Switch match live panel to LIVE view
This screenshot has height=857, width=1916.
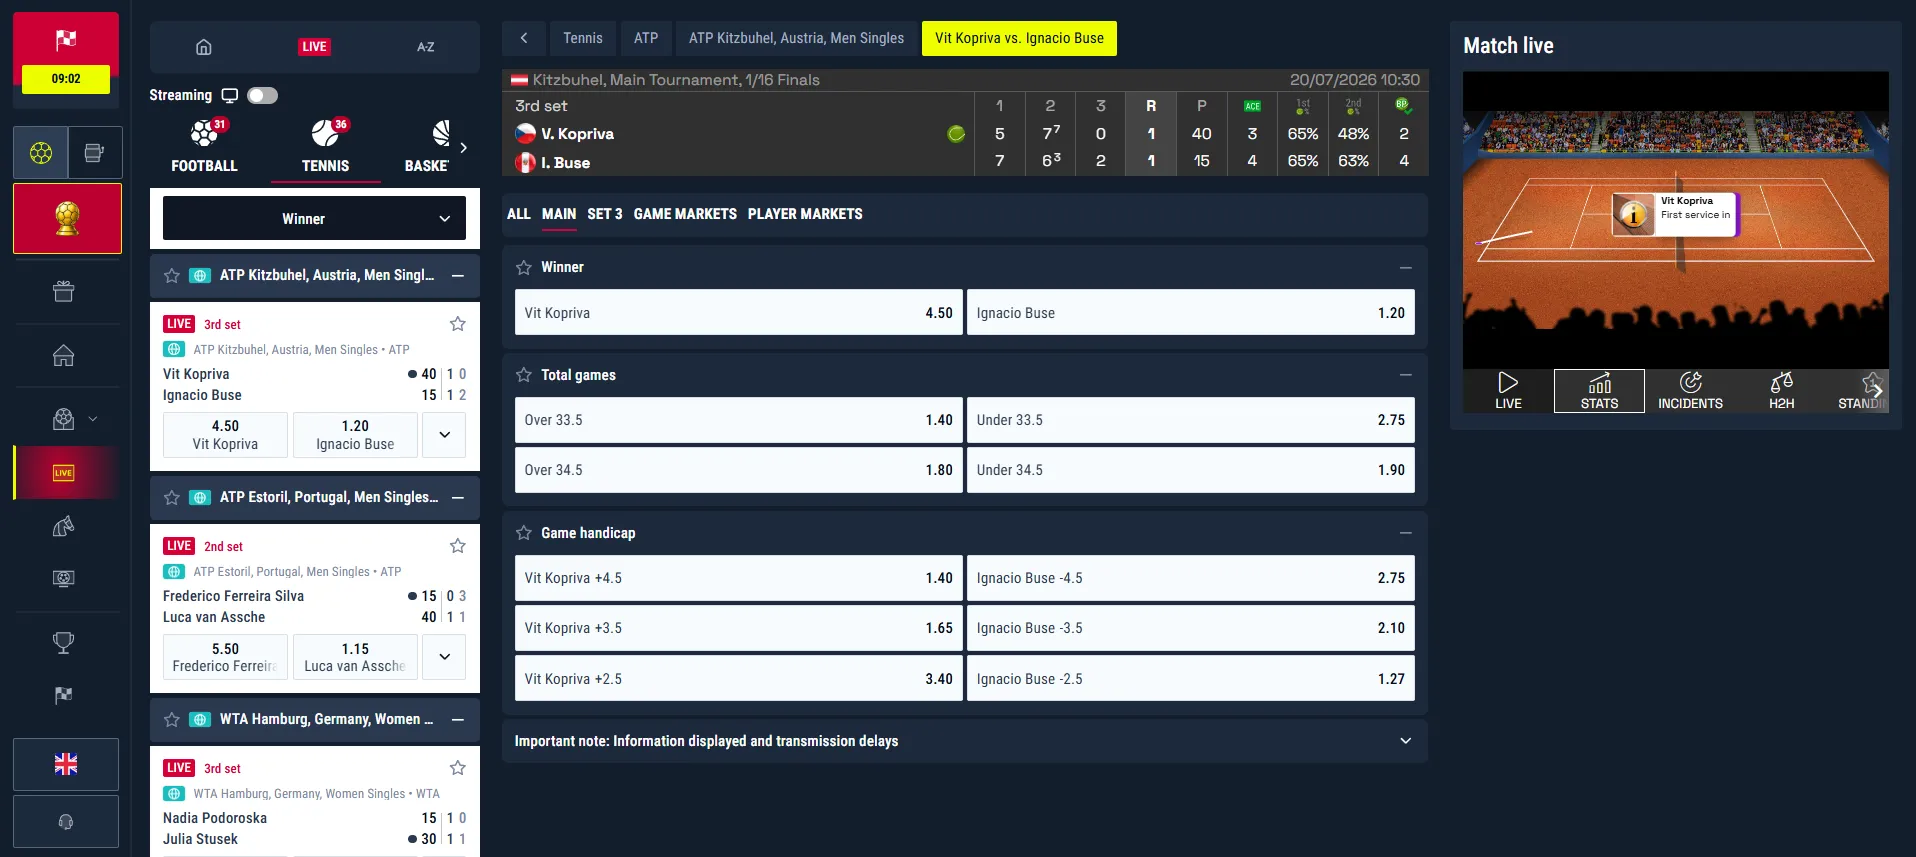pos(1508,391)
